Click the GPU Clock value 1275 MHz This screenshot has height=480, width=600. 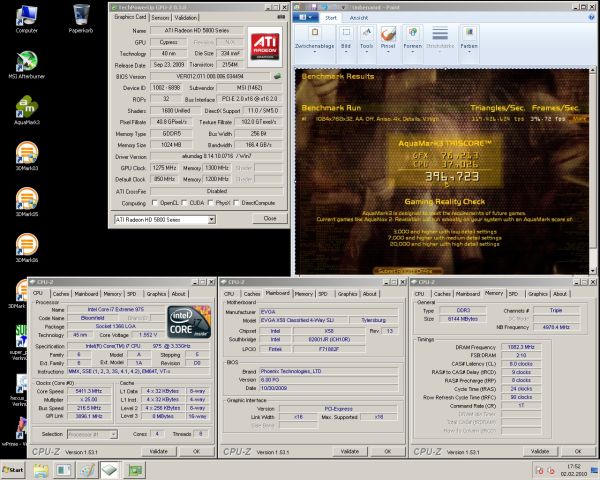point(165,168)
